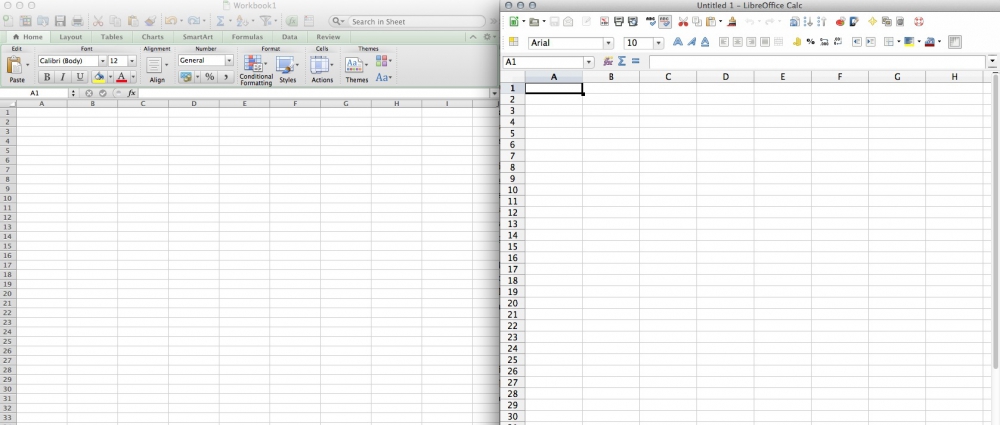Click the Sum sigma icon in LibreOffice

pyautogui.click(x=621, y=61)
